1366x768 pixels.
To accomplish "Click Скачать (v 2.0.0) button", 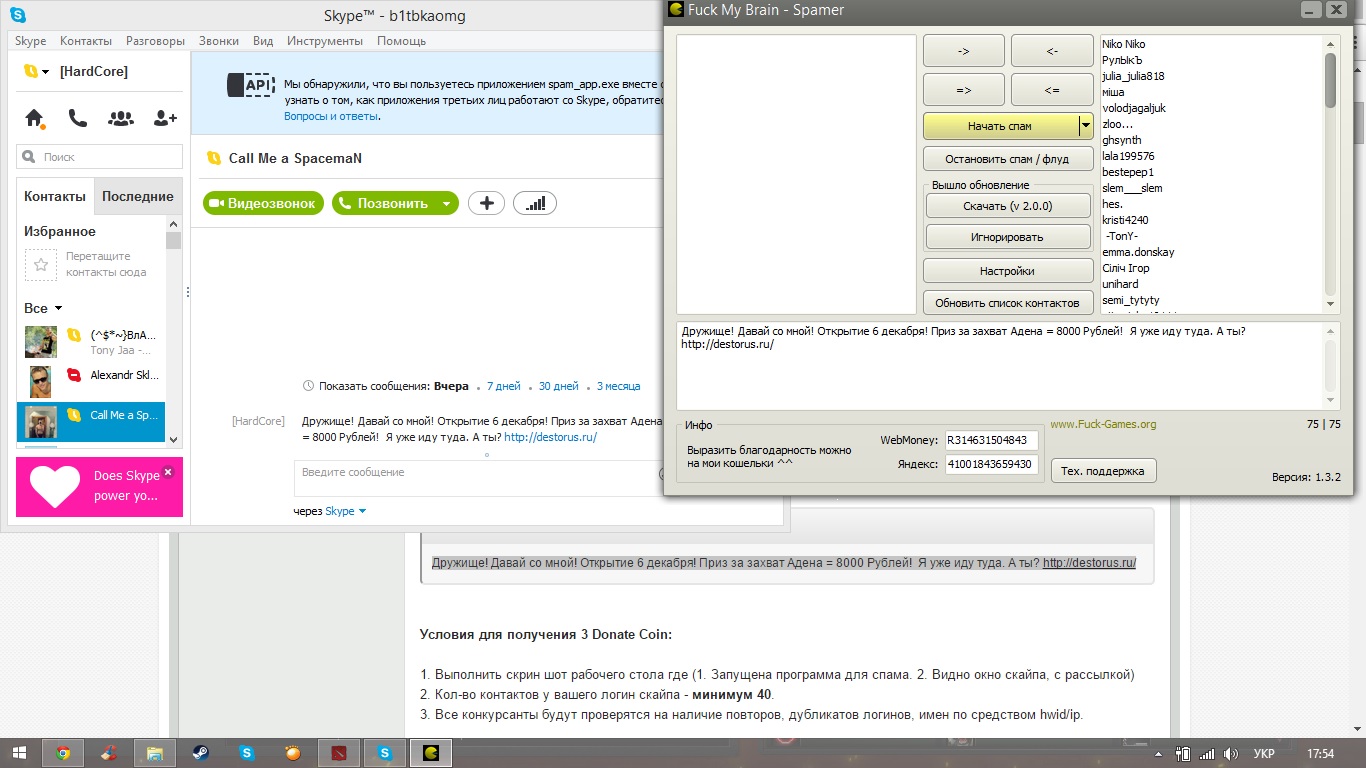I will pos(1007,206).
